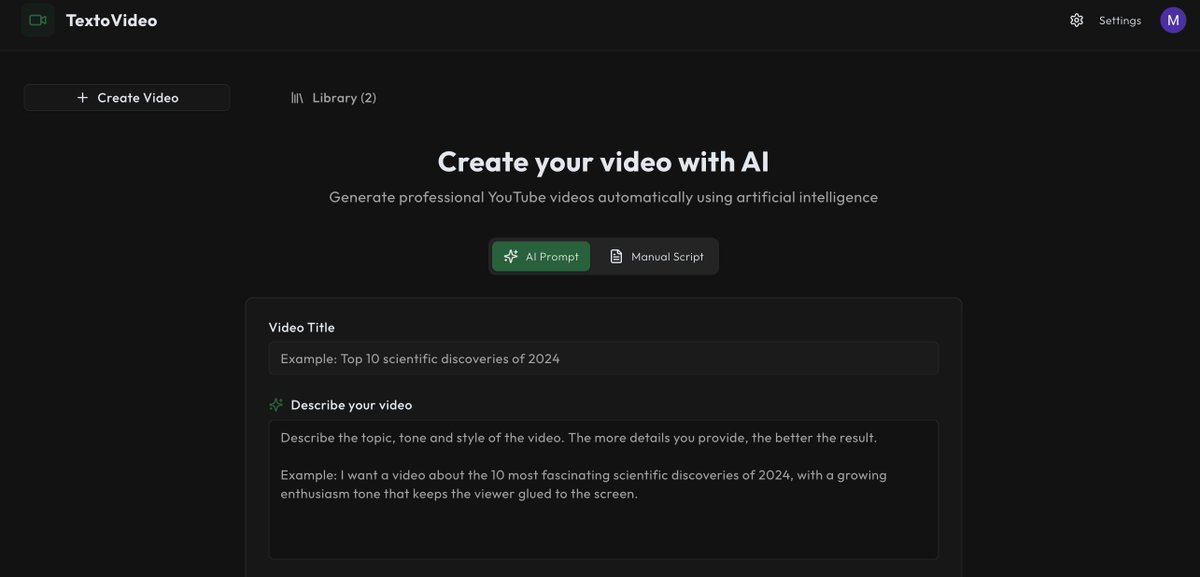Open the user avatar M

(x=1173, y=20)
